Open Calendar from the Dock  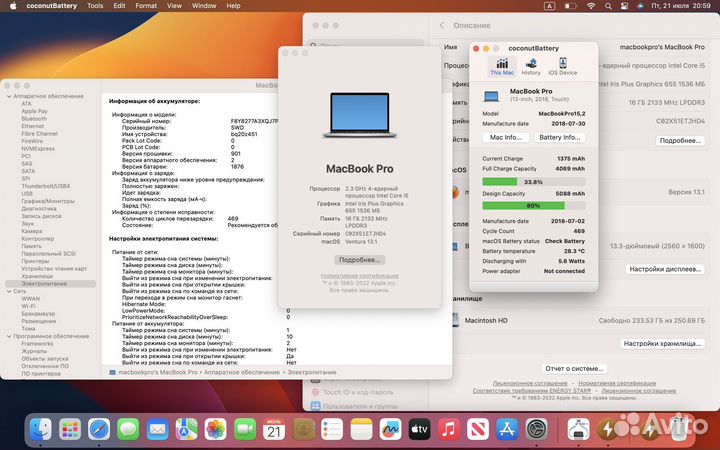(x=274, y=430)
